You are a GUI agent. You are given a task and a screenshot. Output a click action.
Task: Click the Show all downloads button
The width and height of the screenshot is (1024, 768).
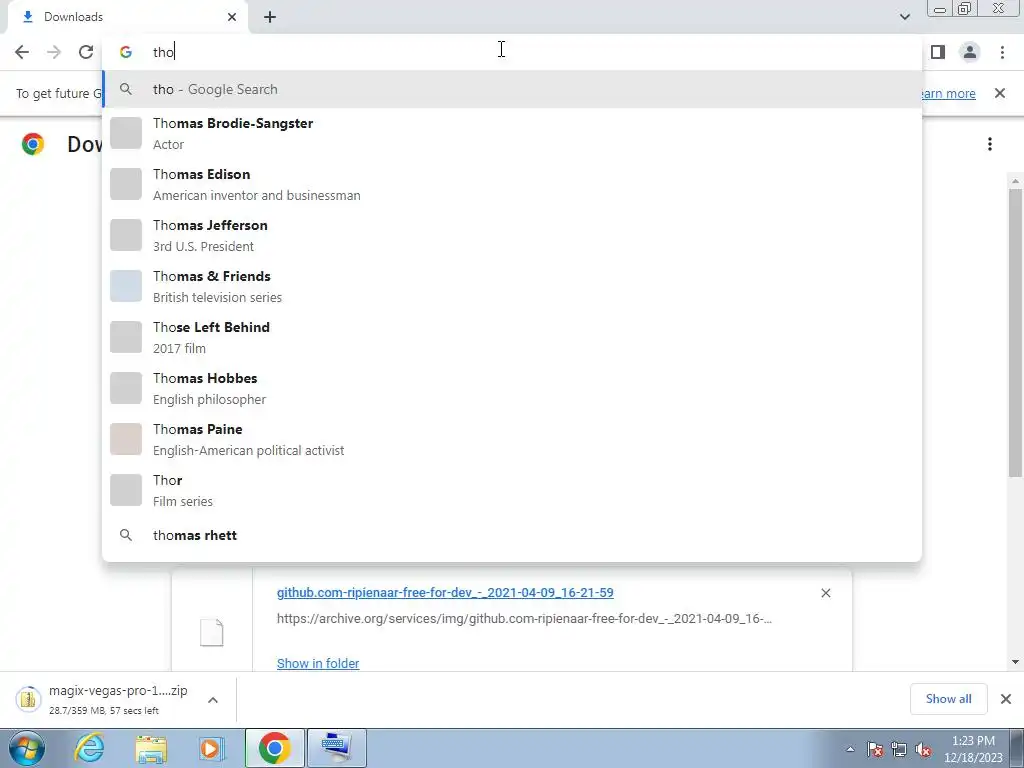948,699
